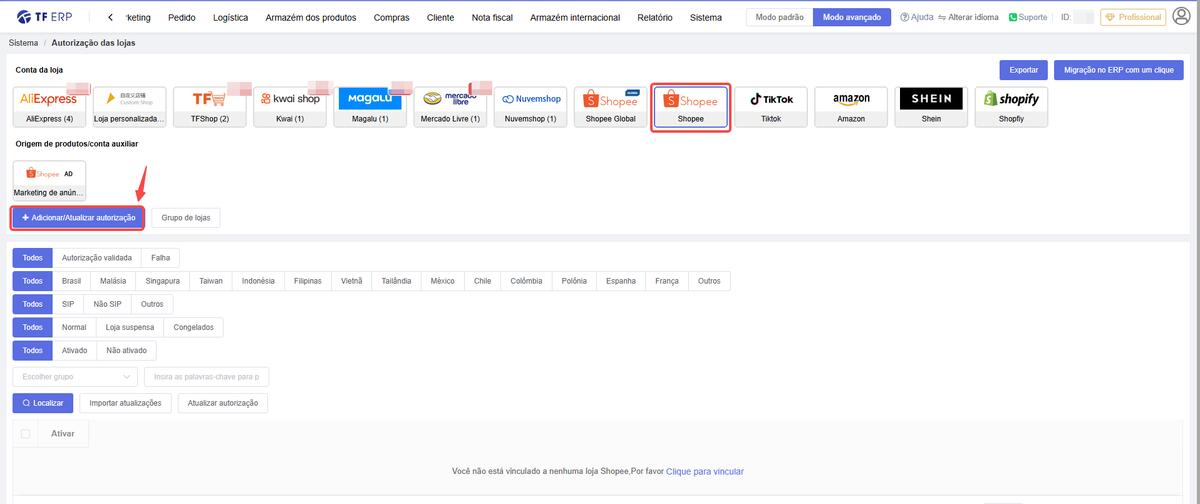
Task: Switch to Modo avançado
Action: point(852,17)
